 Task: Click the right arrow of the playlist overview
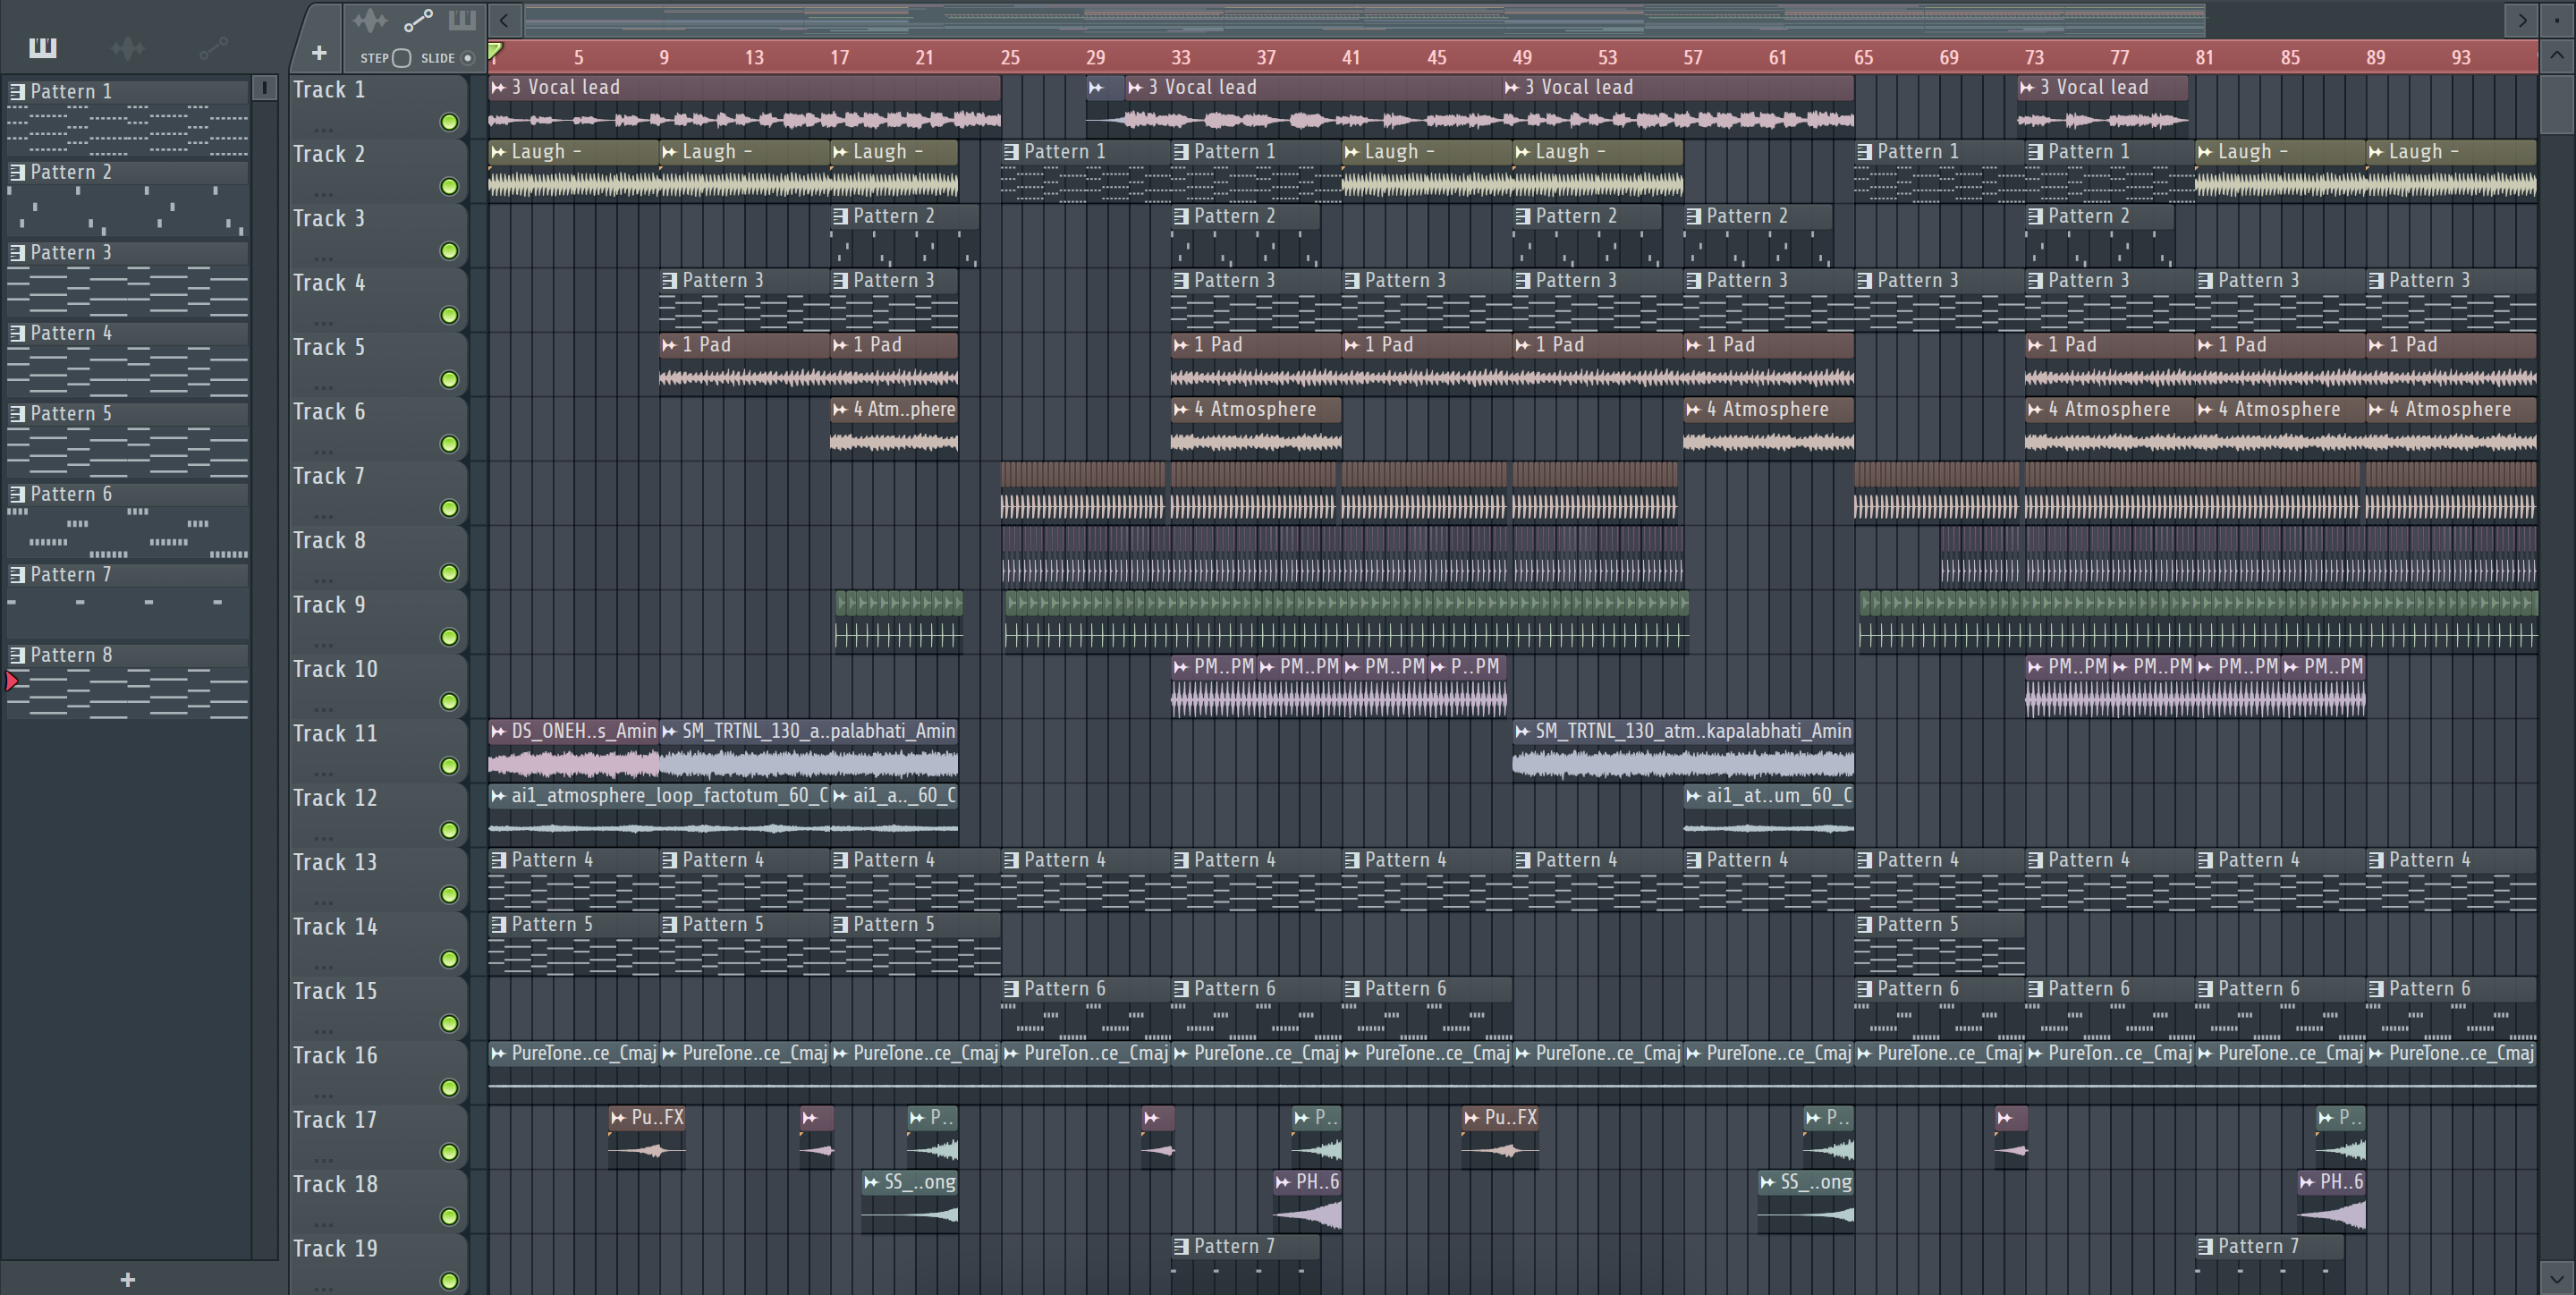tap(2522, 20)
